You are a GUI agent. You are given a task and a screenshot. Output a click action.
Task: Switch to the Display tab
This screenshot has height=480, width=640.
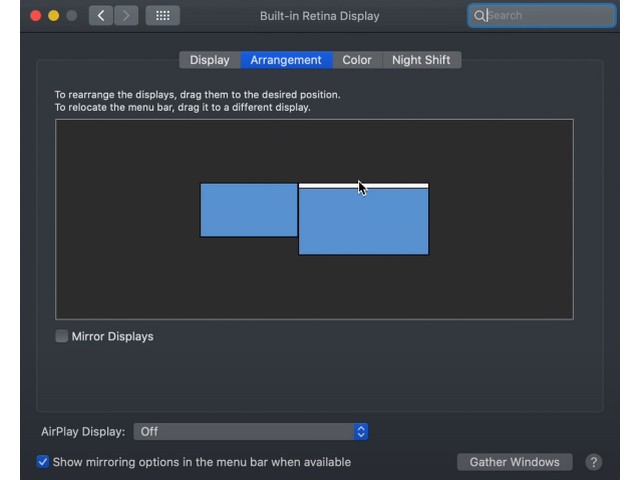[209, 60]
